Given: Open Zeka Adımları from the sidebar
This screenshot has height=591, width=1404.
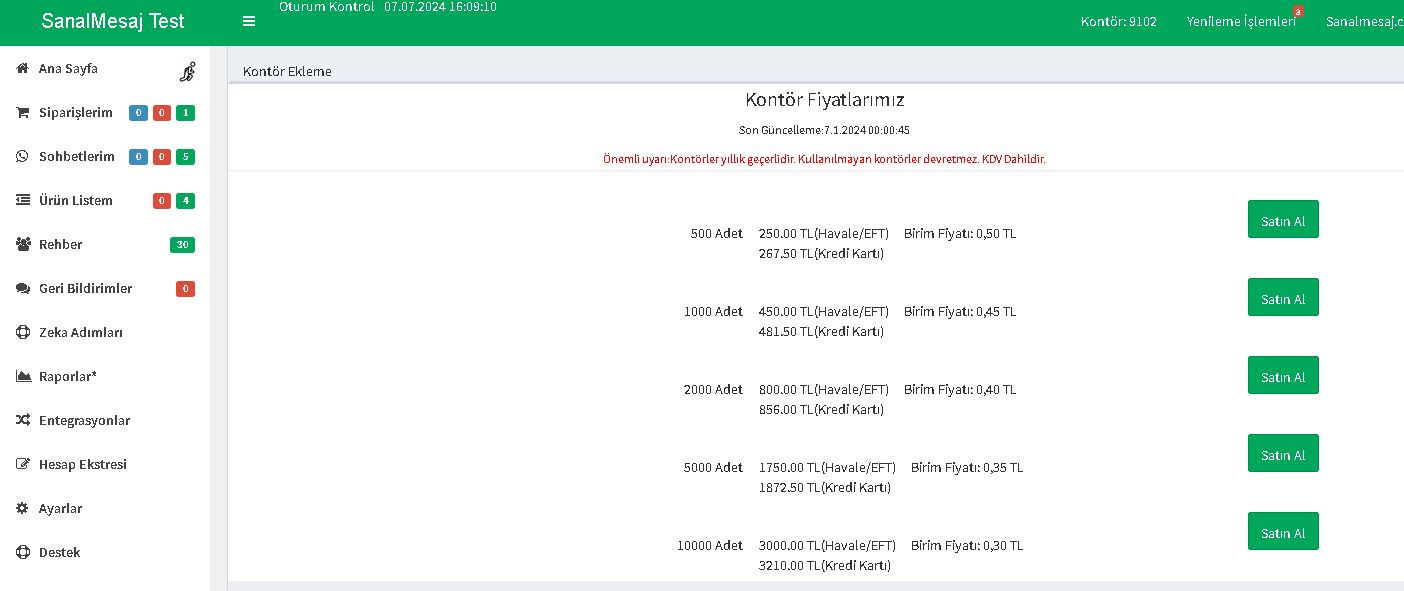Looking at the screenshot, I should (x=80, y=333).
